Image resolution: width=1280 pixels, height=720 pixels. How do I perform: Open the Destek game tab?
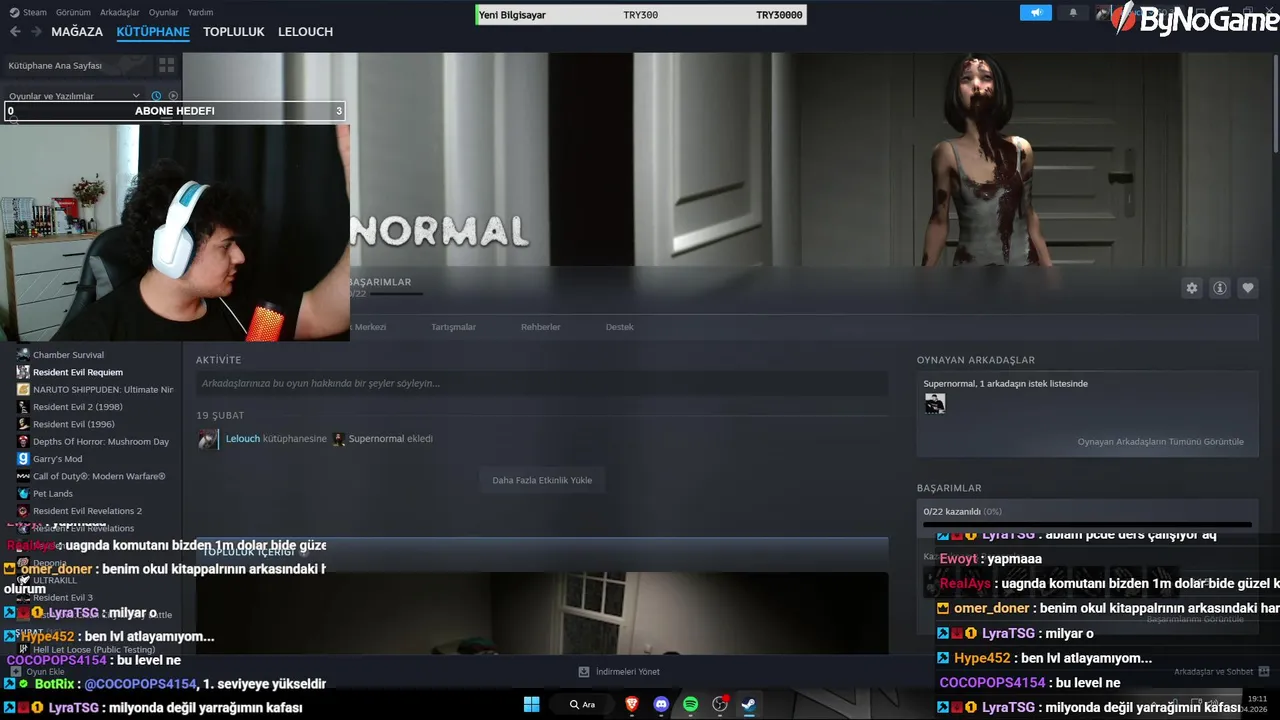point(619,327)
